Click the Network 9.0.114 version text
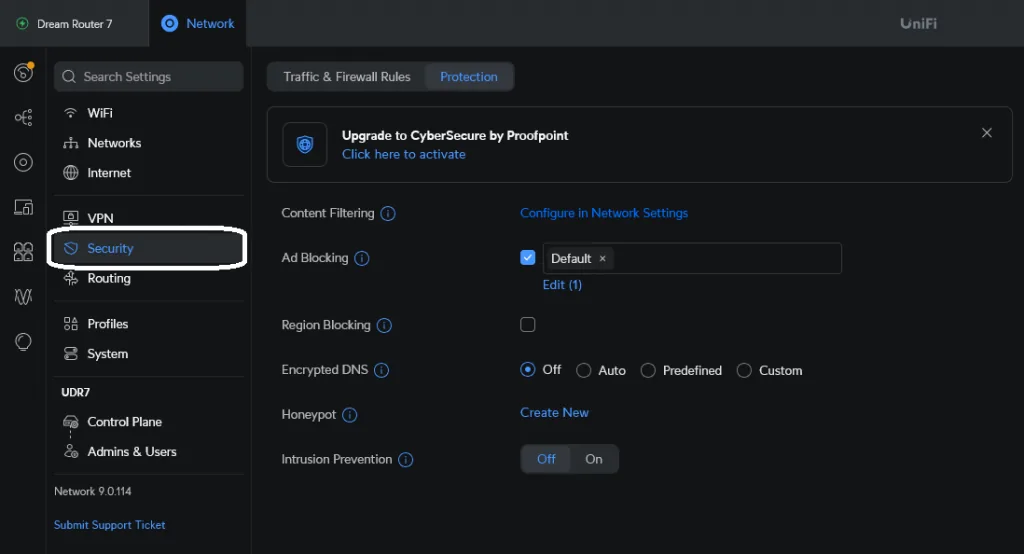Image resolution: width=1024 pixels, height=554 pixels. click(93, 491)
